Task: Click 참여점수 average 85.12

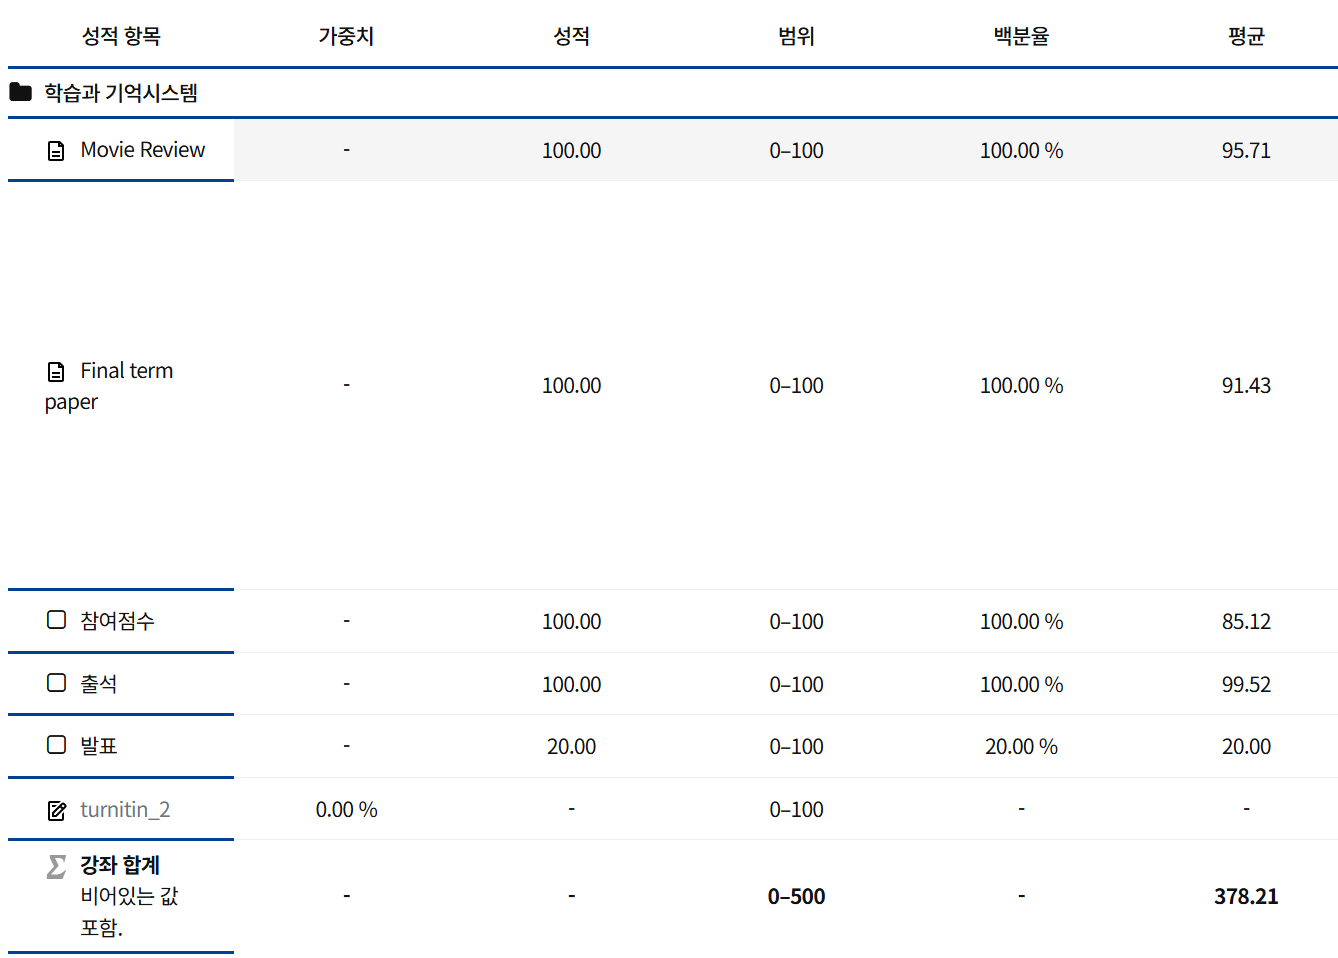Action: [x=1246, y=622]
